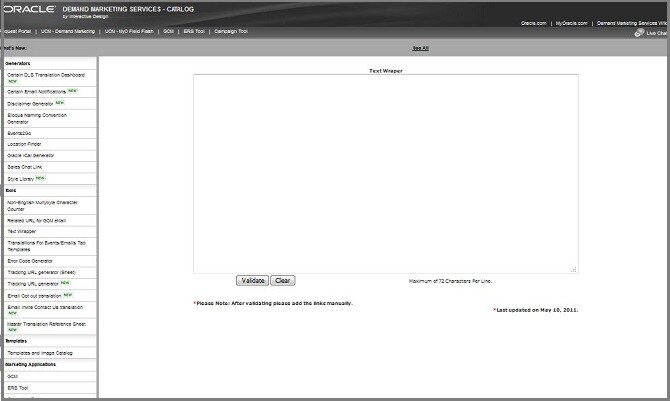The image size is (670, 401).
Task: Click the Clear button
Action: (x=282, y=280)
